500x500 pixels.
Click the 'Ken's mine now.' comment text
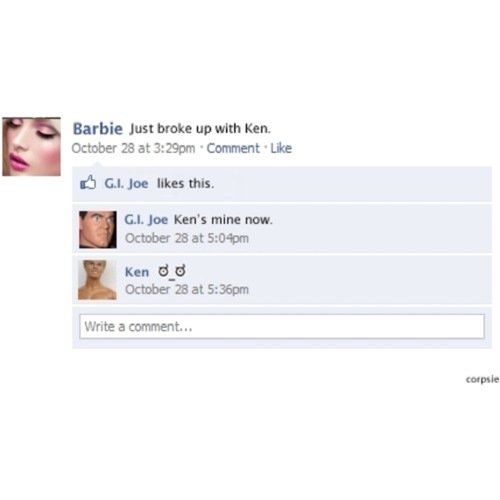(x=223, y=220)
